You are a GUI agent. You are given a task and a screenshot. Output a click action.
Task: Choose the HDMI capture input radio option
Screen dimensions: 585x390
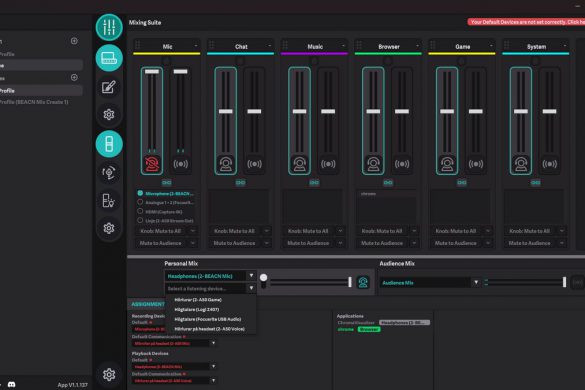tap(140, 211)
